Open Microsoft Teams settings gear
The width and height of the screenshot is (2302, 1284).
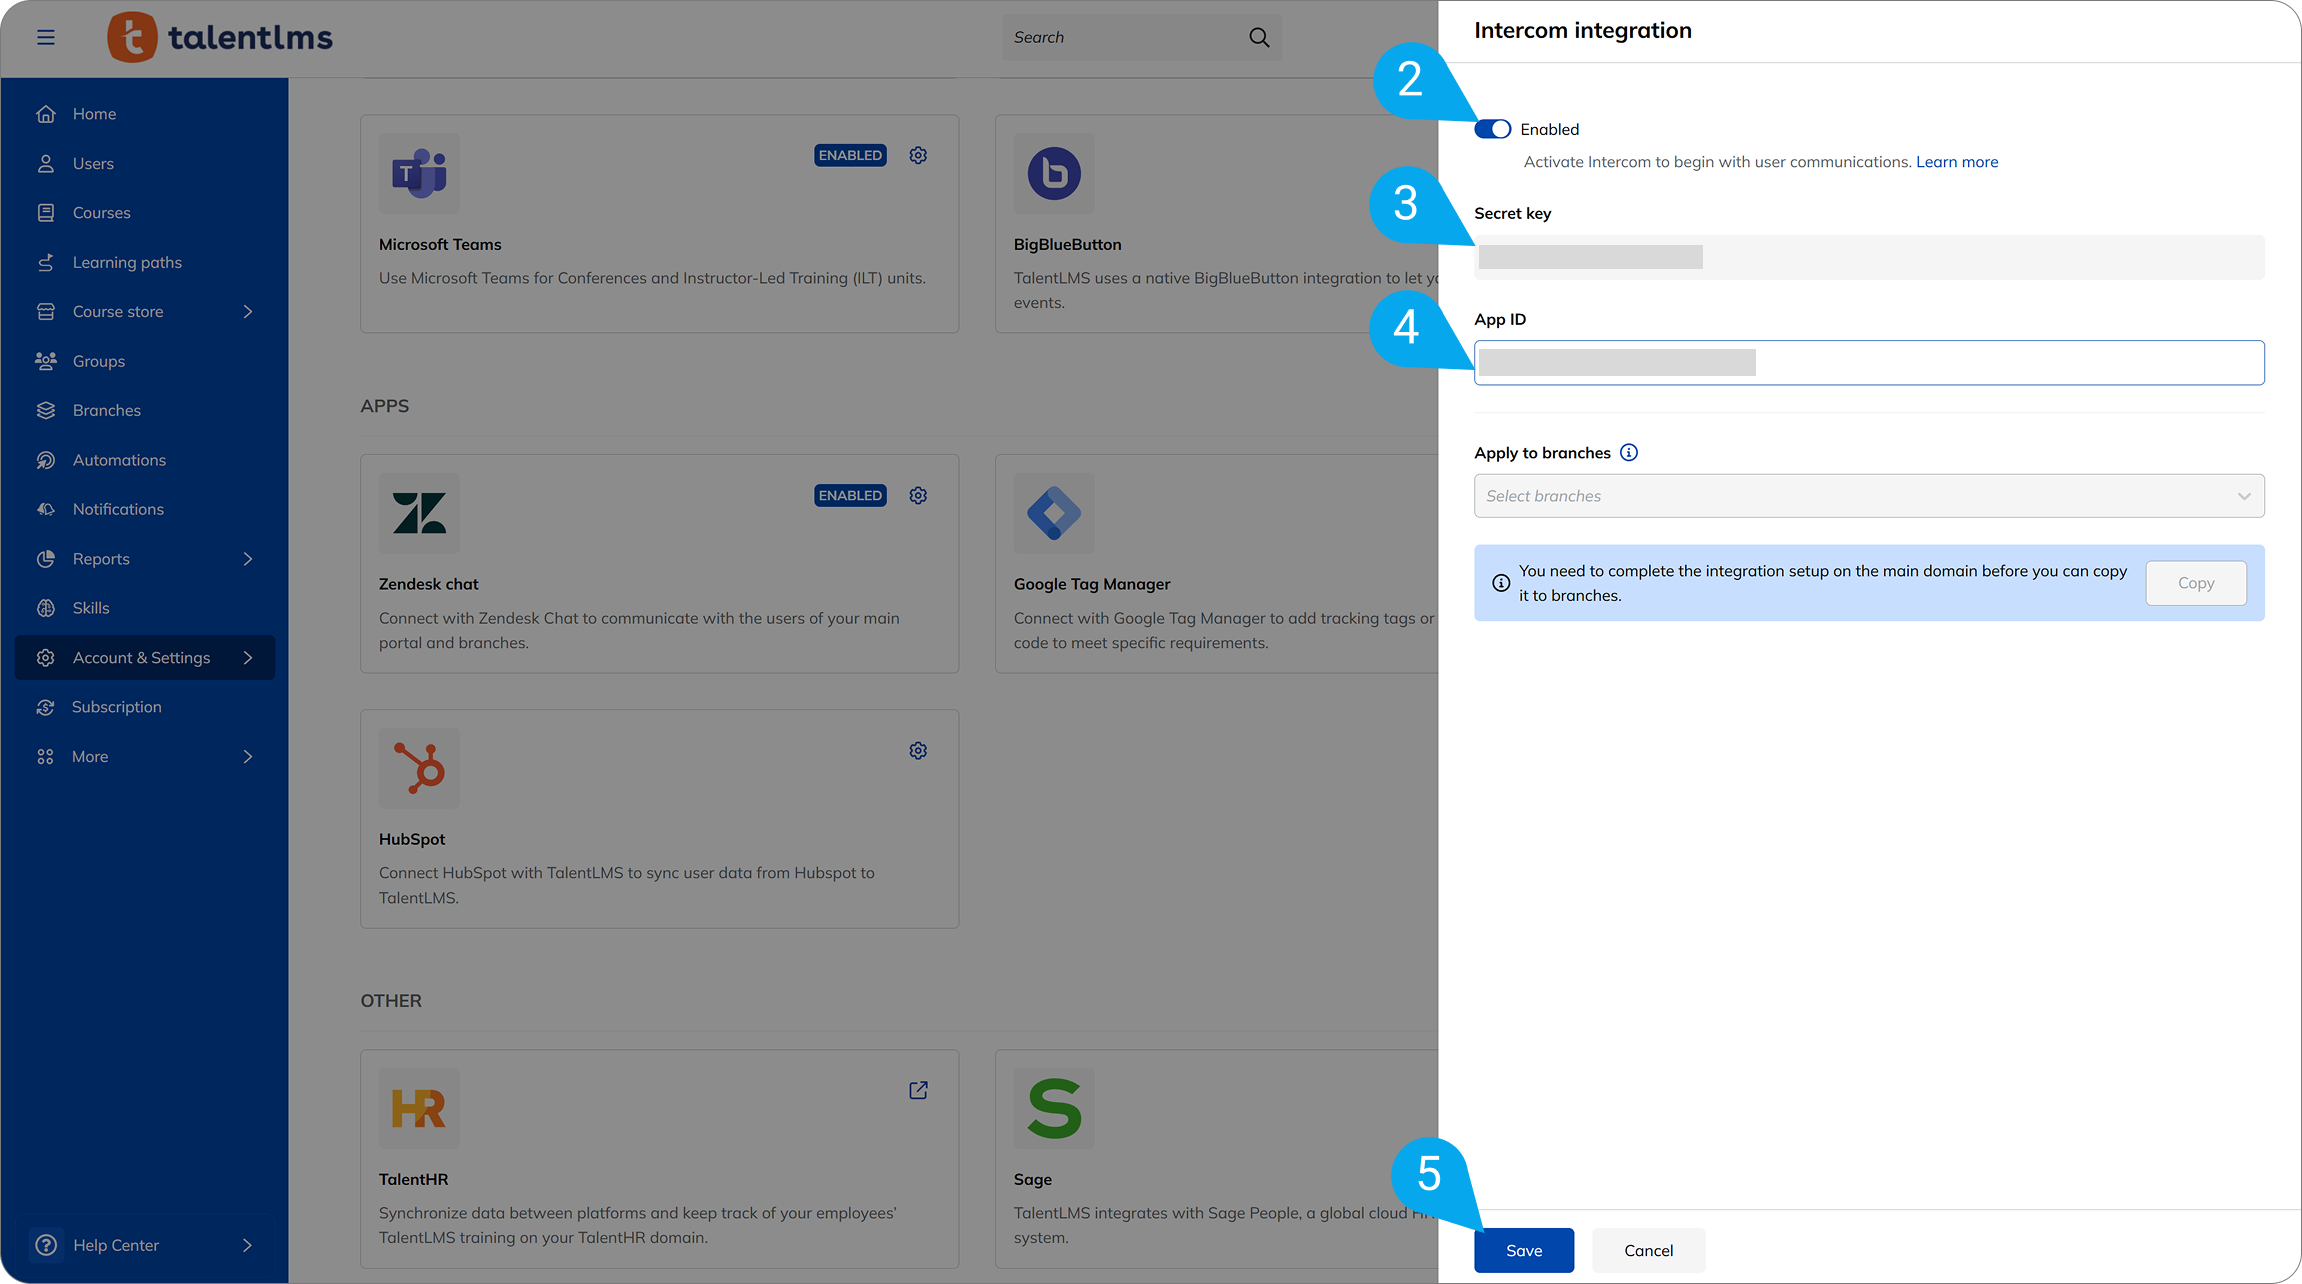[x=918, y=155]
